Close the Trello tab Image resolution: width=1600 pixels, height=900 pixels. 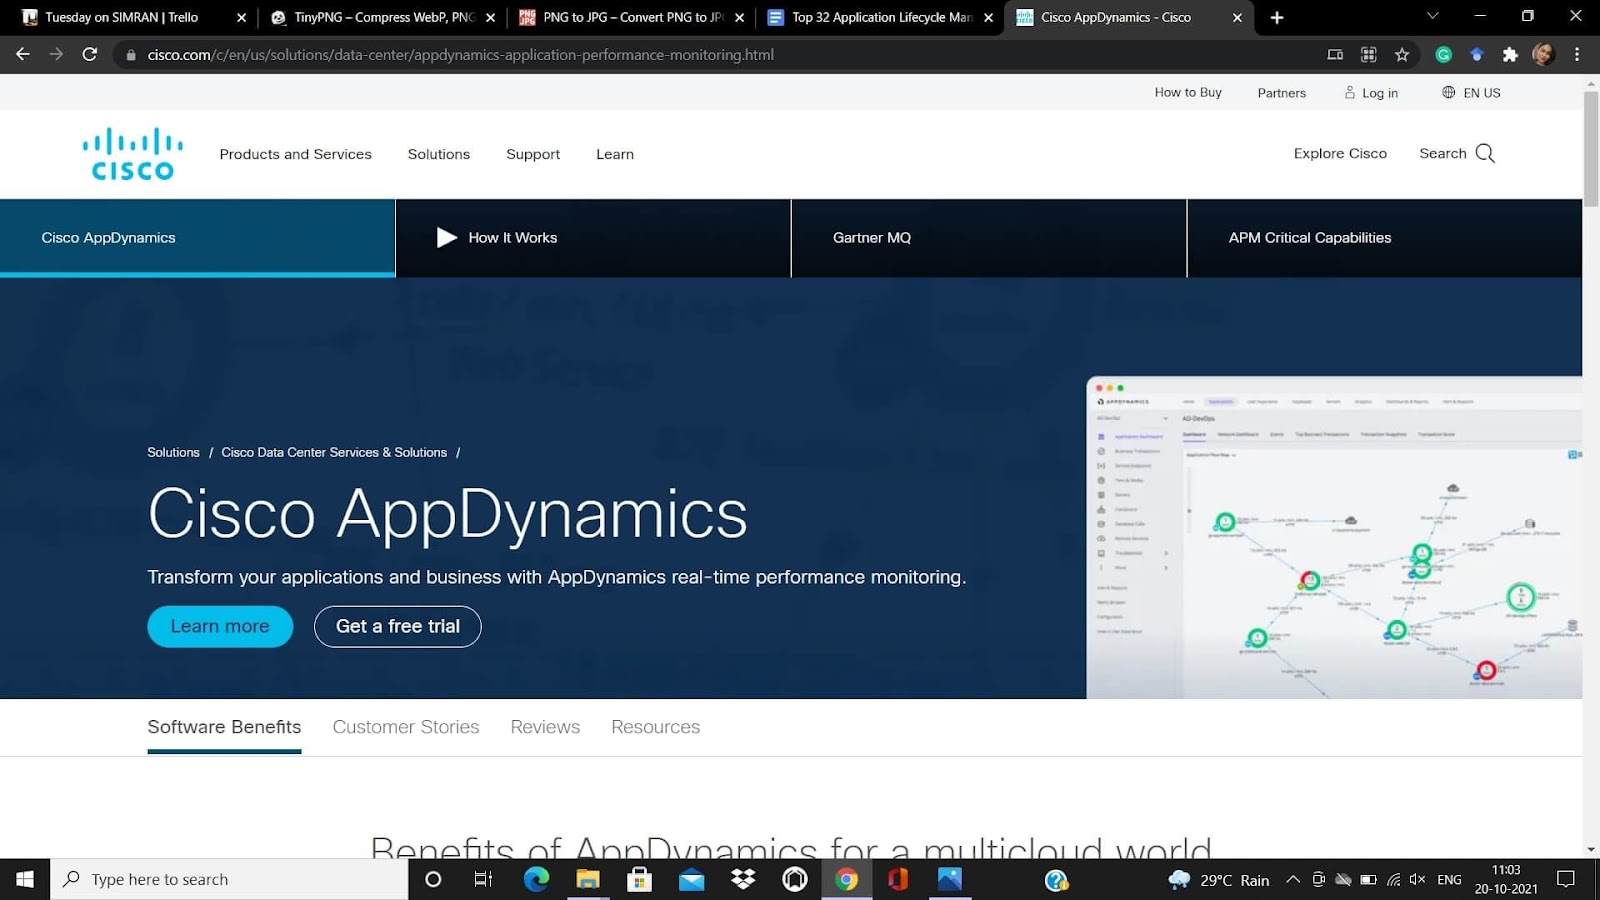tap(241, 17)
